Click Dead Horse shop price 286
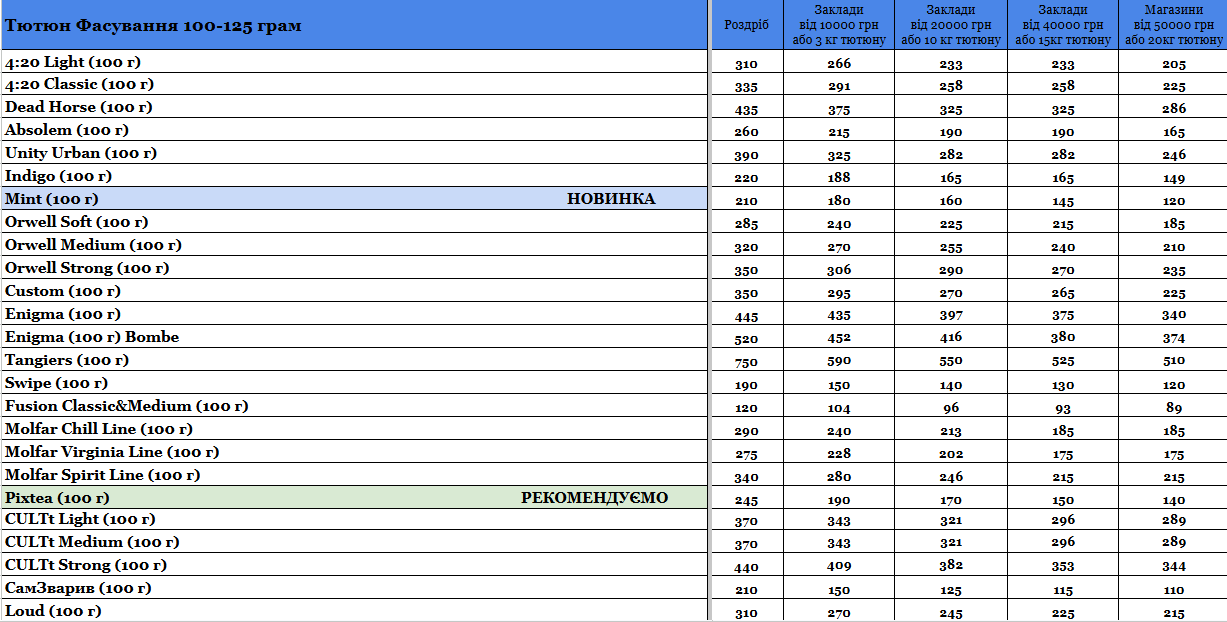The height and width of the screenshot is (622, 1227). point(1174,108)
